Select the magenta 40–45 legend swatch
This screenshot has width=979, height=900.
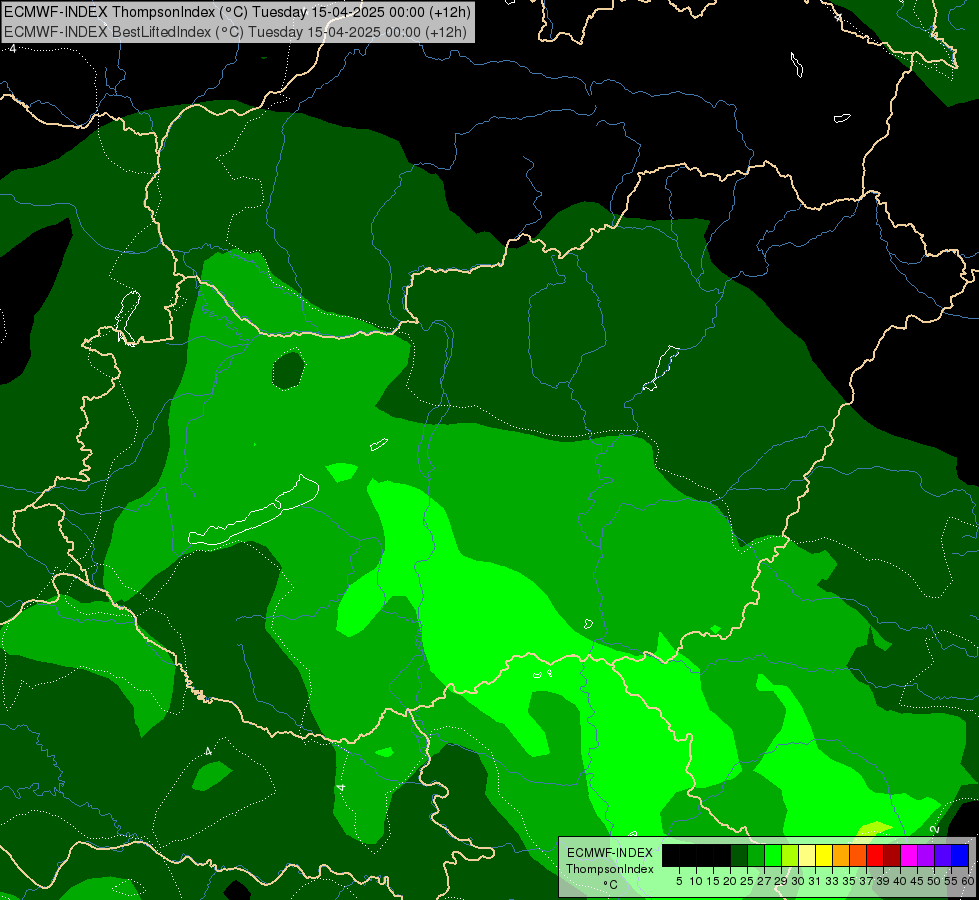[909, 855]
